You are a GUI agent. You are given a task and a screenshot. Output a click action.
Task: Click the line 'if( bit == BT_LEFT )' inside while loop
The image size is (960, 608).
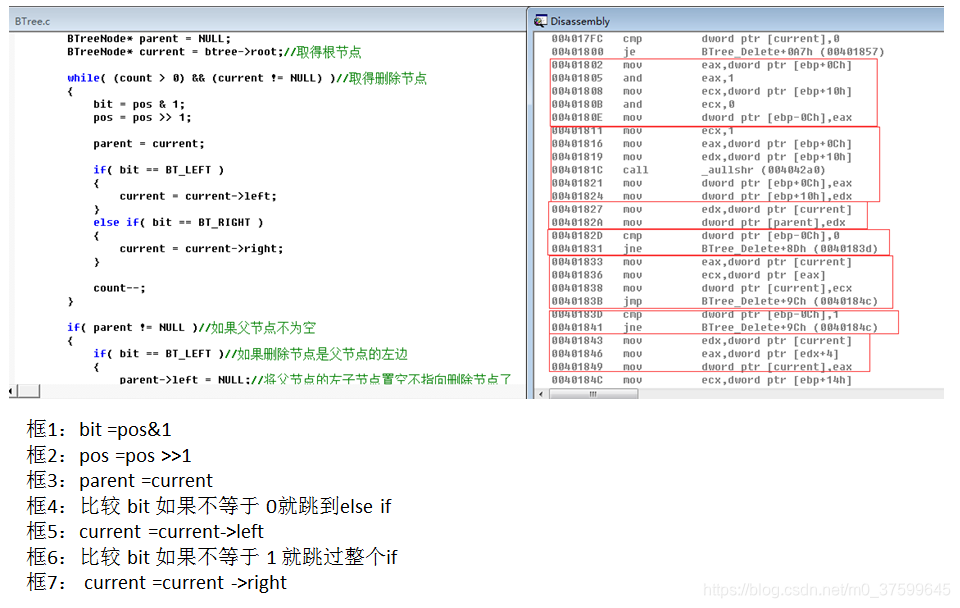pyautogui.click(x=159, y=170)
